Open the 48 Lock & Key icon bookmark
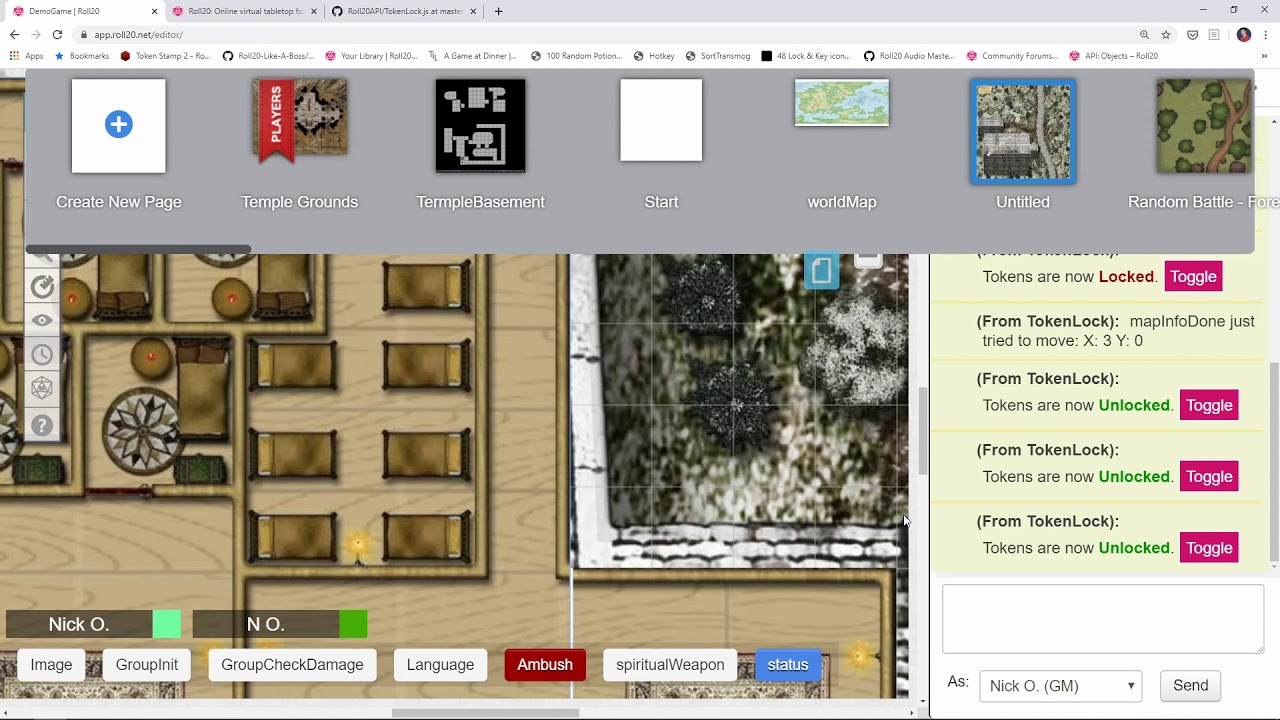 806,56
